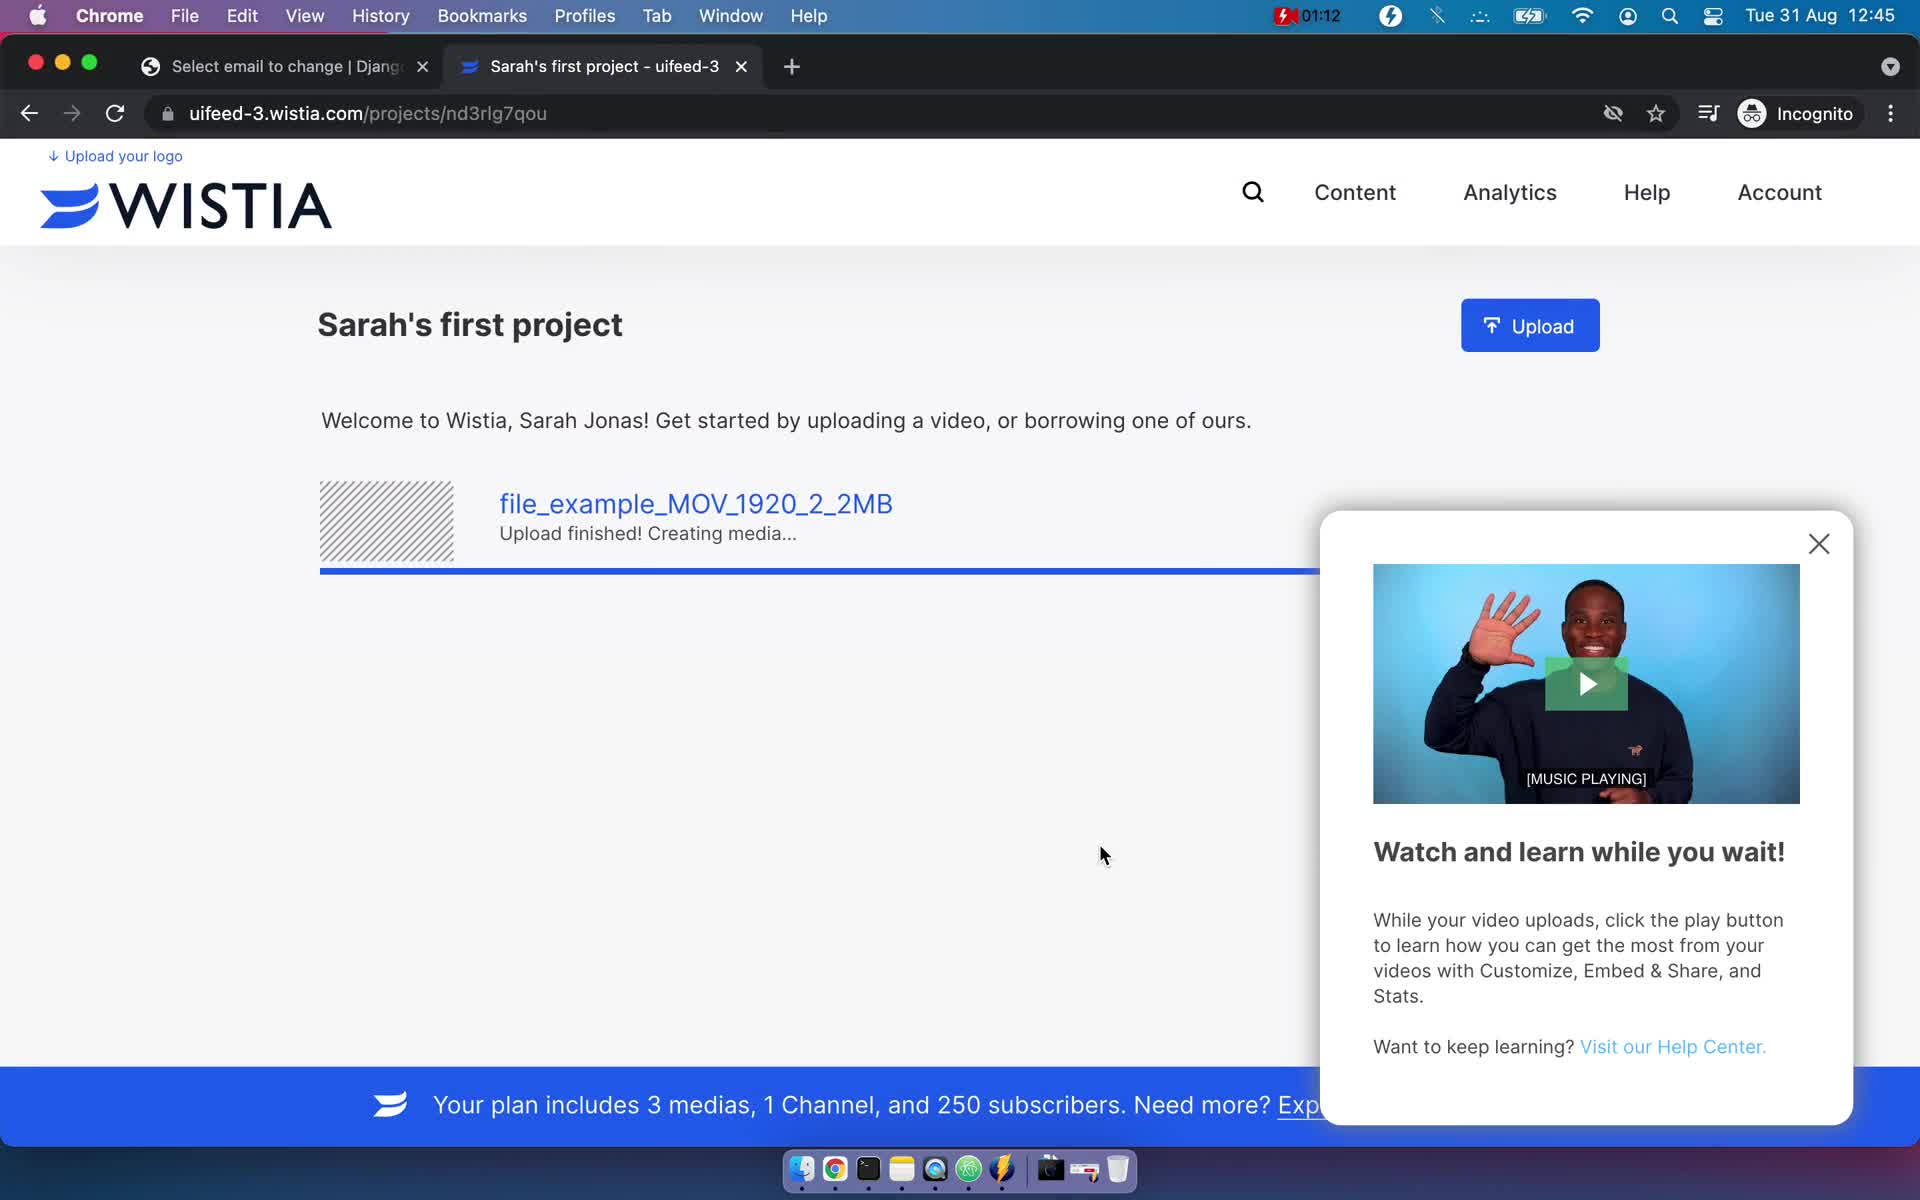Click the lightning bolt menu bar icon
This screenshot has height=1200, width=1920.
click(1390, 15)
